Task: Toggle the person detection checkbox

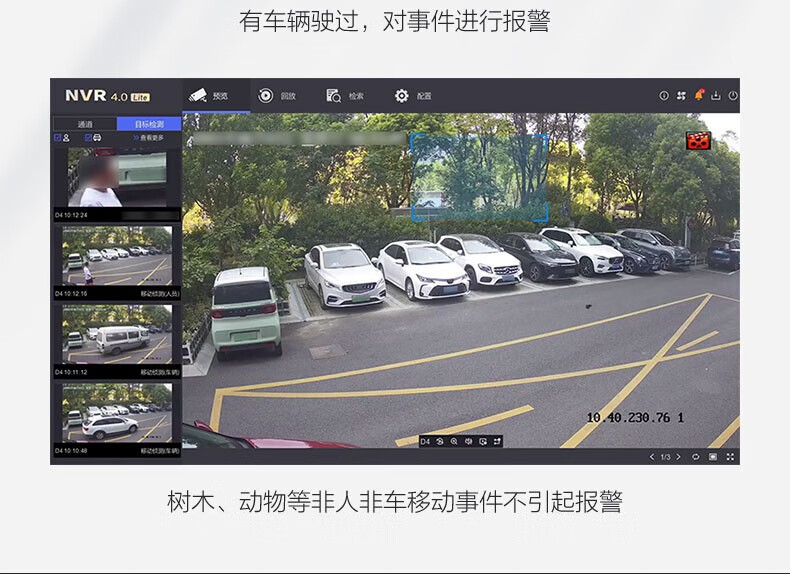Action: [x=57, y=138]
